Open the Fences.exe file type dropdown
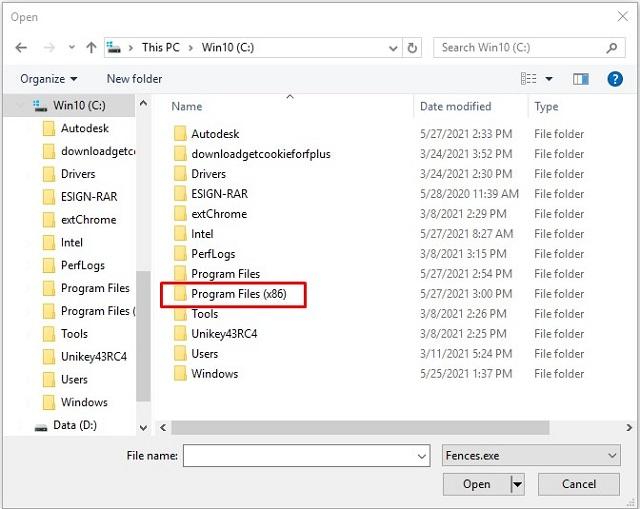Screen dimensions: 640x509 pyautogui.click(x=531, y=456)
